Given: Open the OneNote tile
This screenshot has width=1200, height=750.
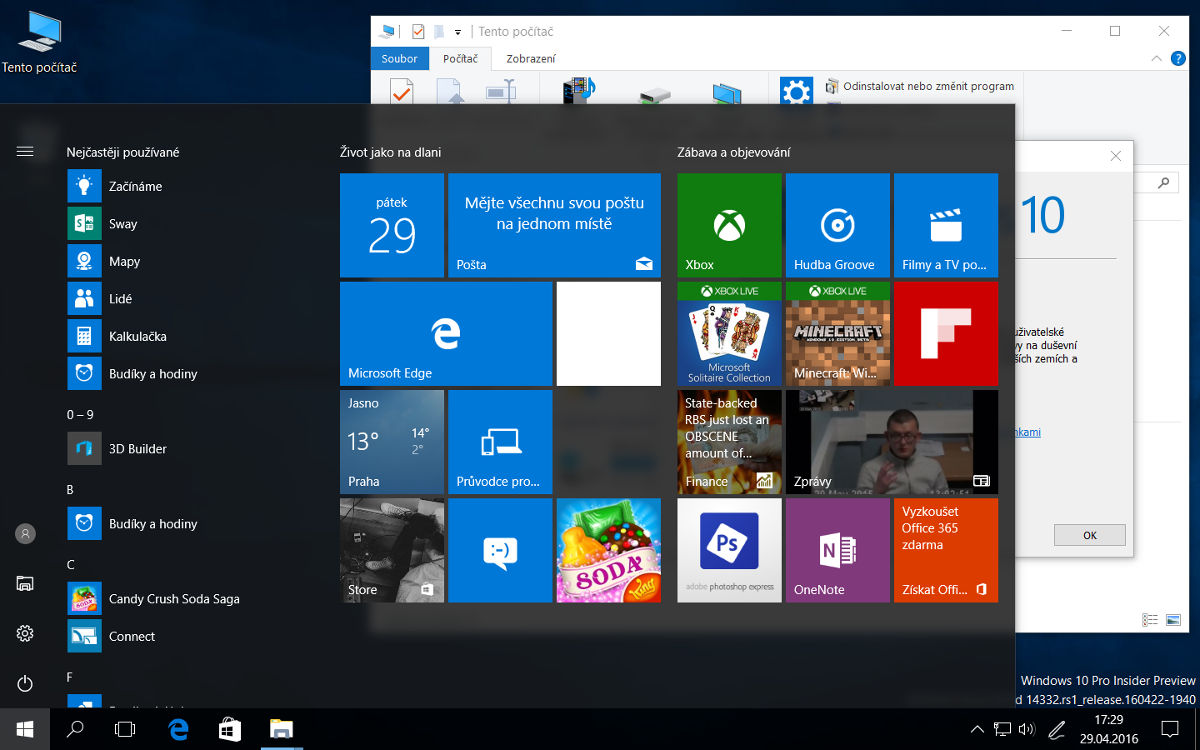Looking at the screenshot, I should [x=837, y=550].
